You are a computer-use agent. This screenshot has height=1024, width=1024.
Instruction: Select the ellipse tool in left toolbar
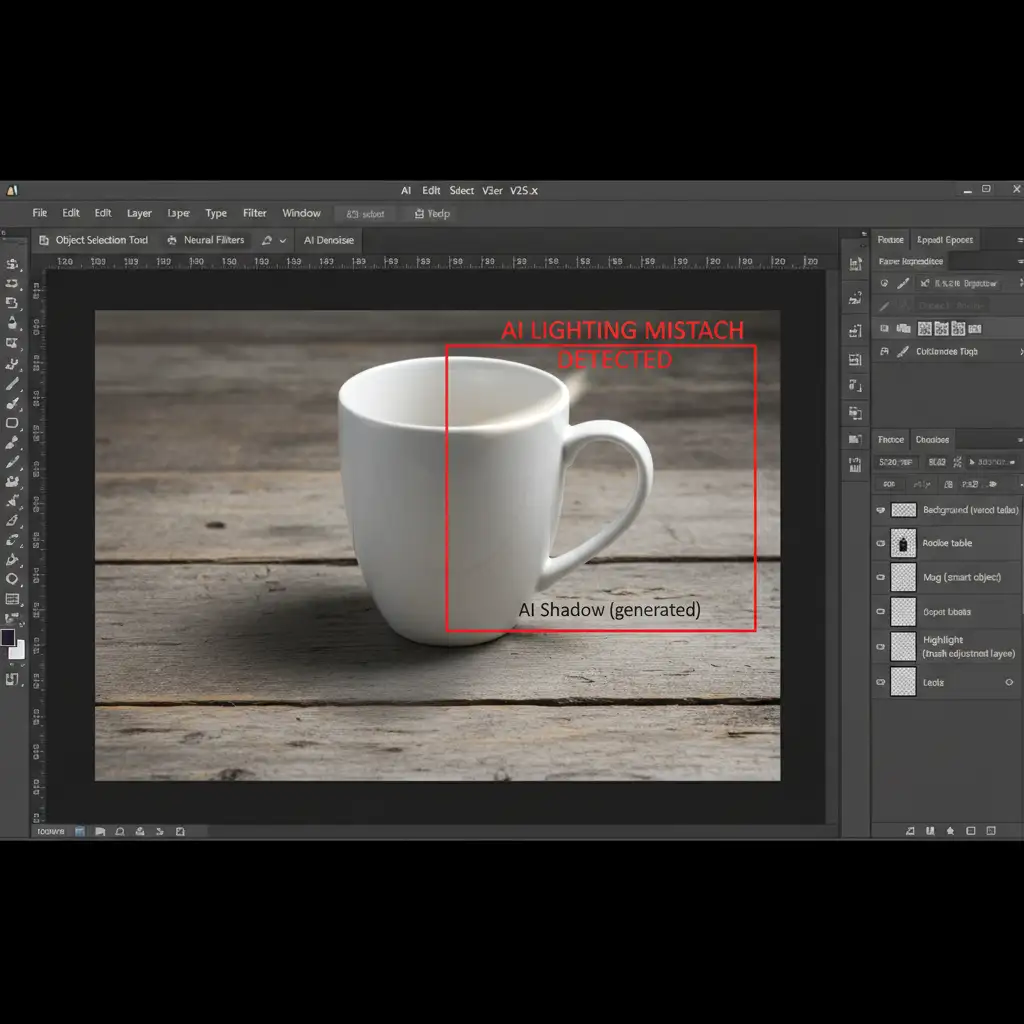click(13, 579)
